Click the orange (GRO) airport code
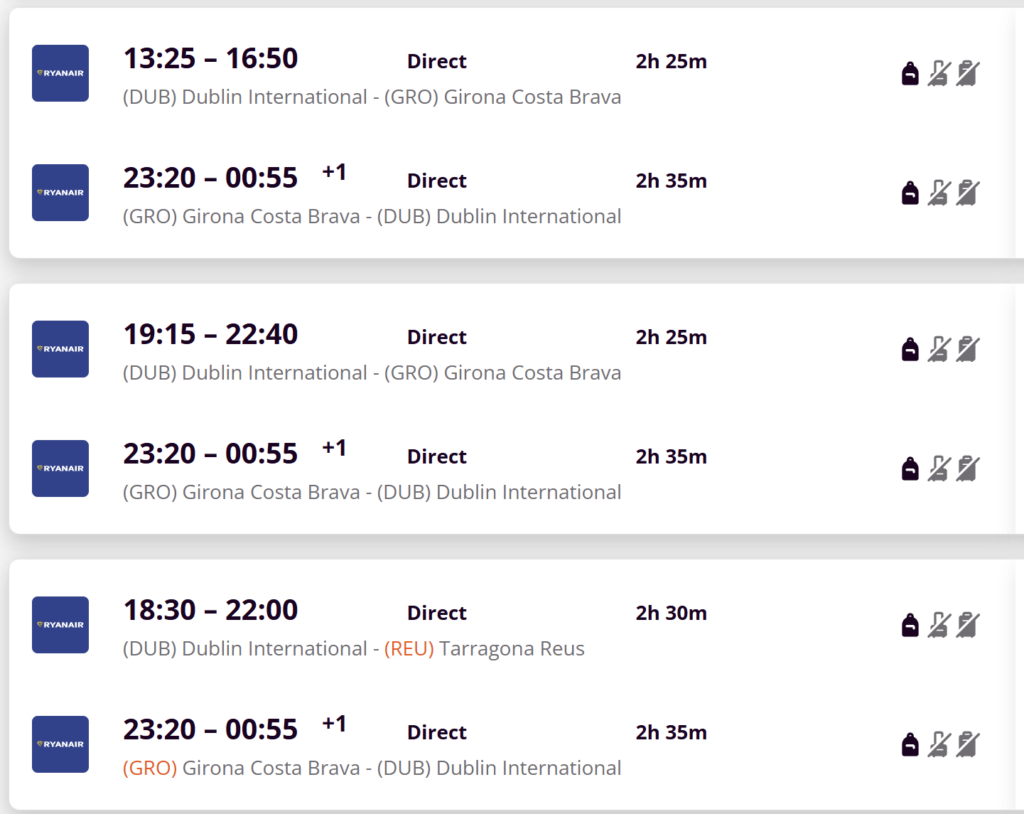 tap(150, 768)
